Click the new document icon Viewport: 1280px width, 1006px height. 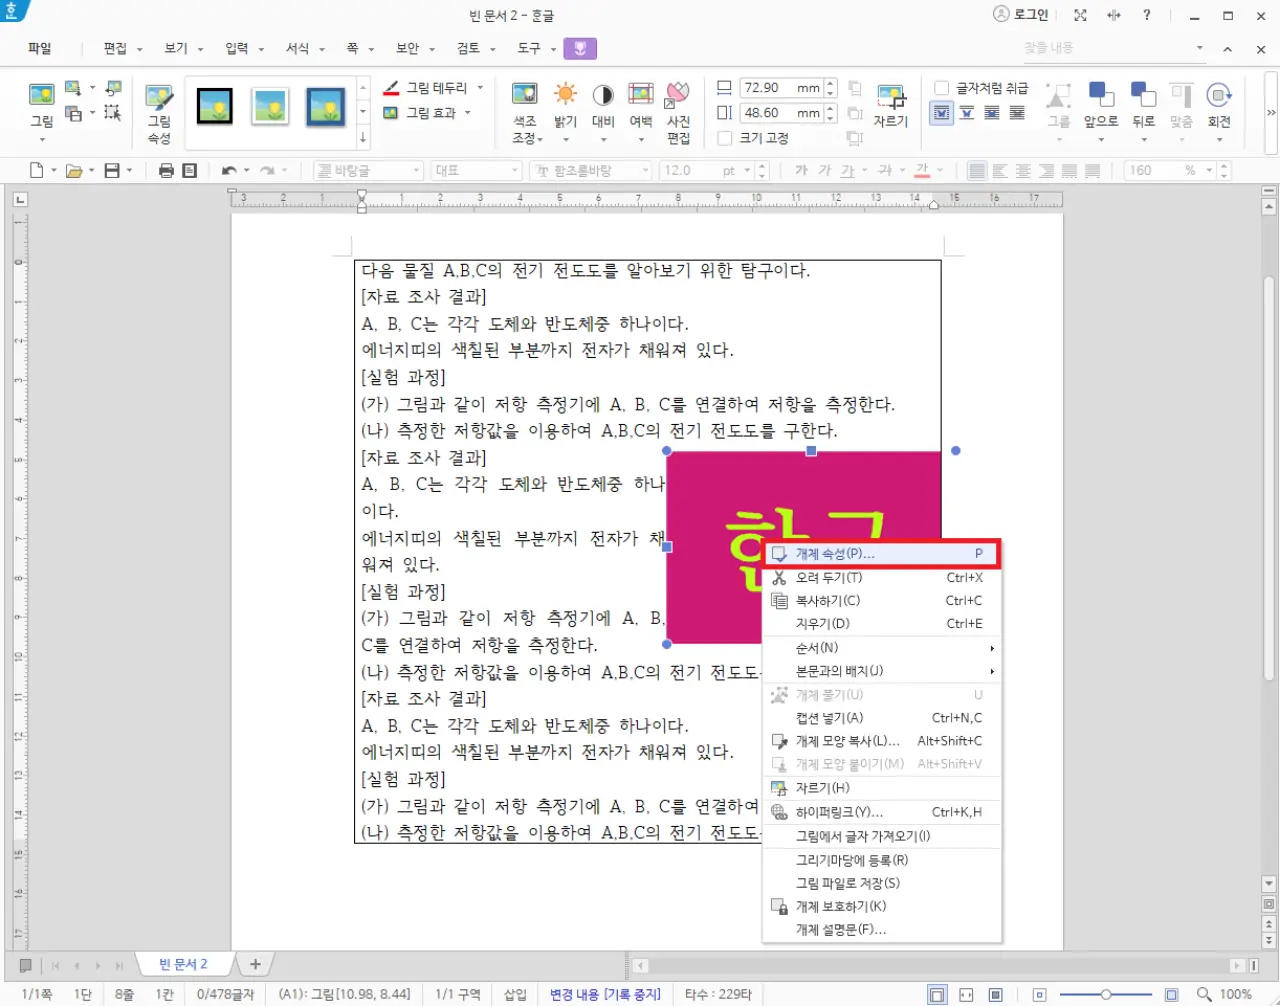[x=36, y=171]
